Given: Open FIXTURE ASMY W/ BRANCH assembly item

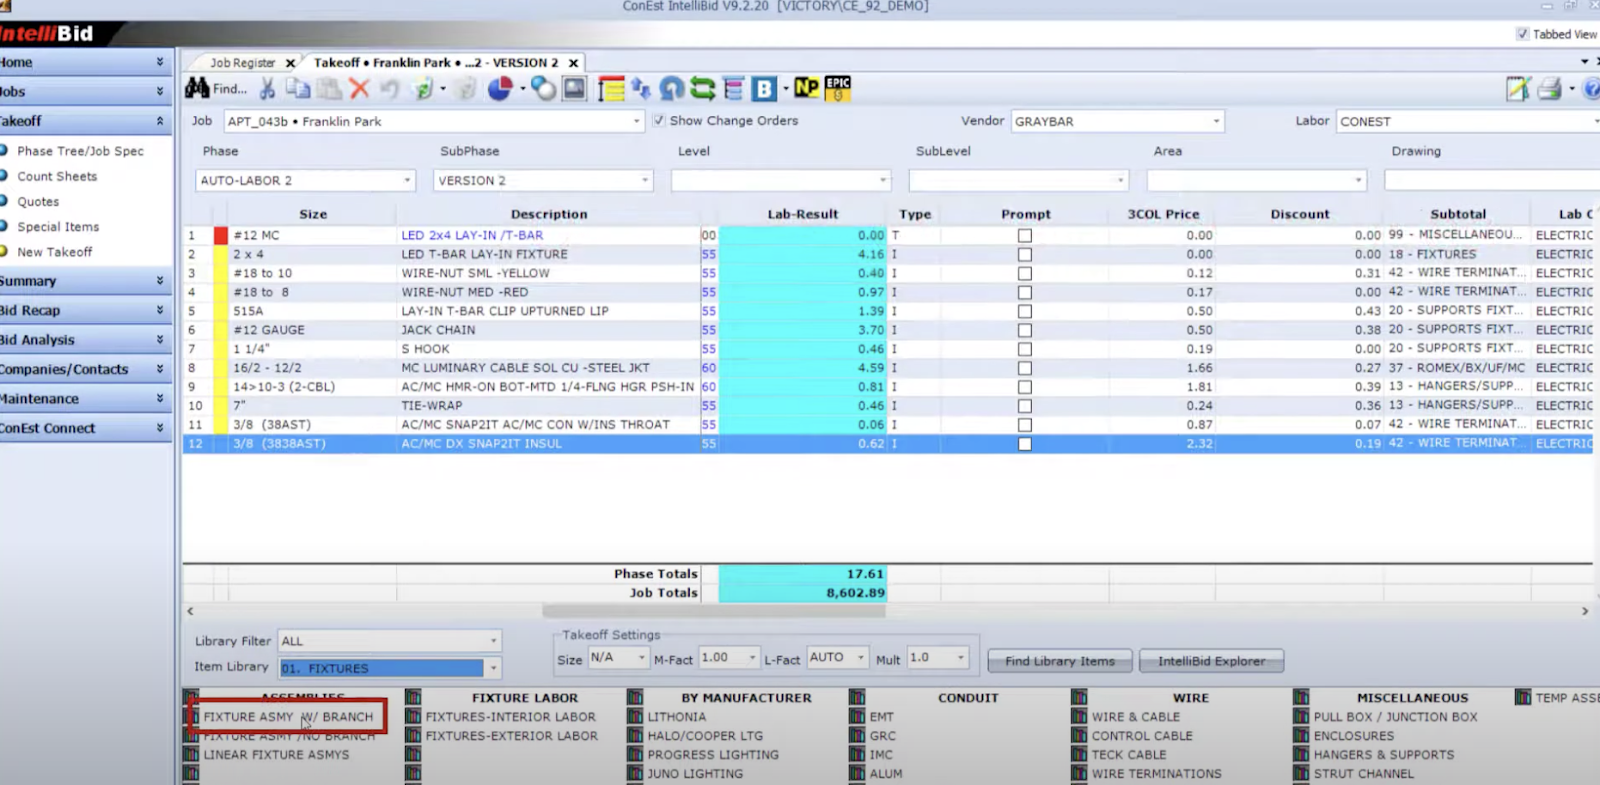Looking at the screenshot, I should coord(288,717).
